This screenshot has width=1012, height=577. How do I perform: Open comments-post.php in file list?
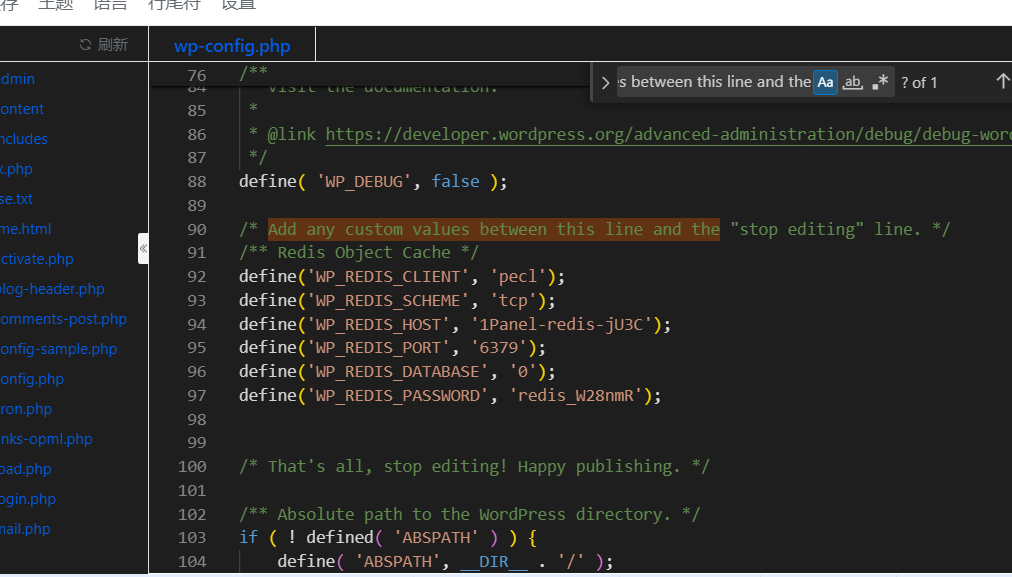[63, 319]
